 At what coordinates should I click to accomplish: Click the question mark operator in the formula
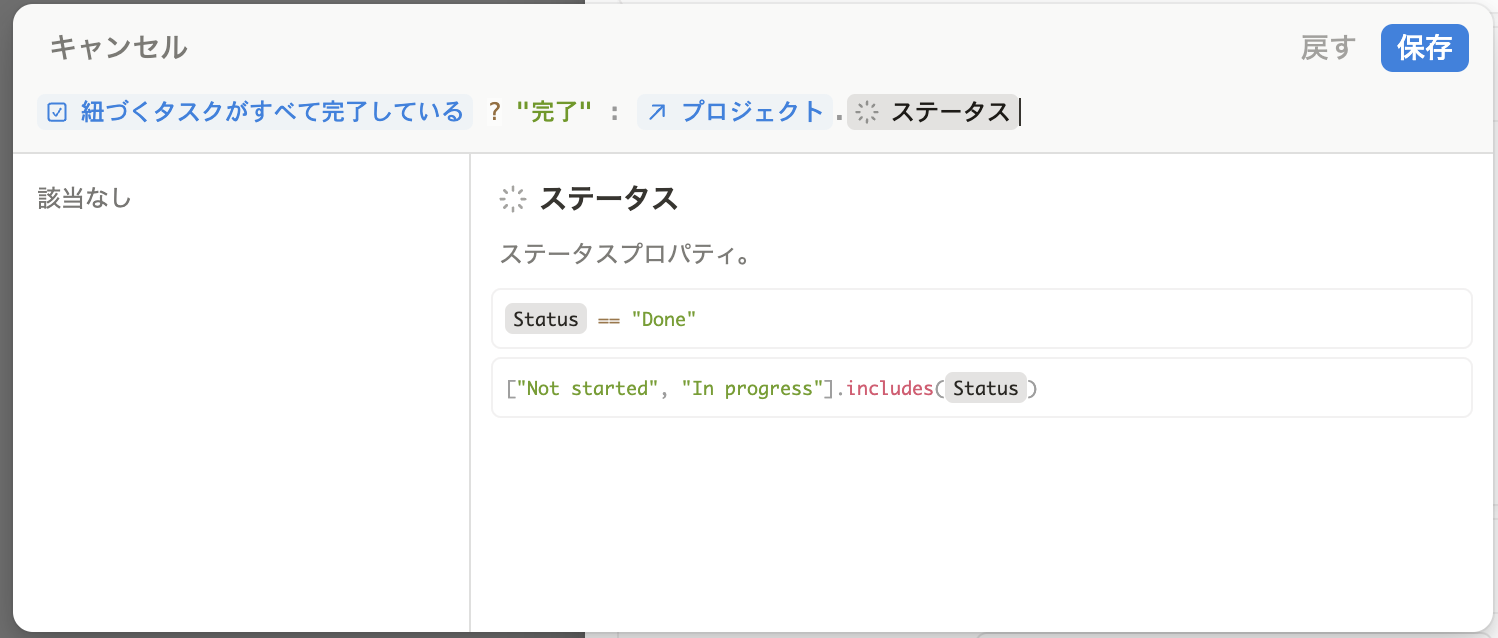click(x=494, y=112)
